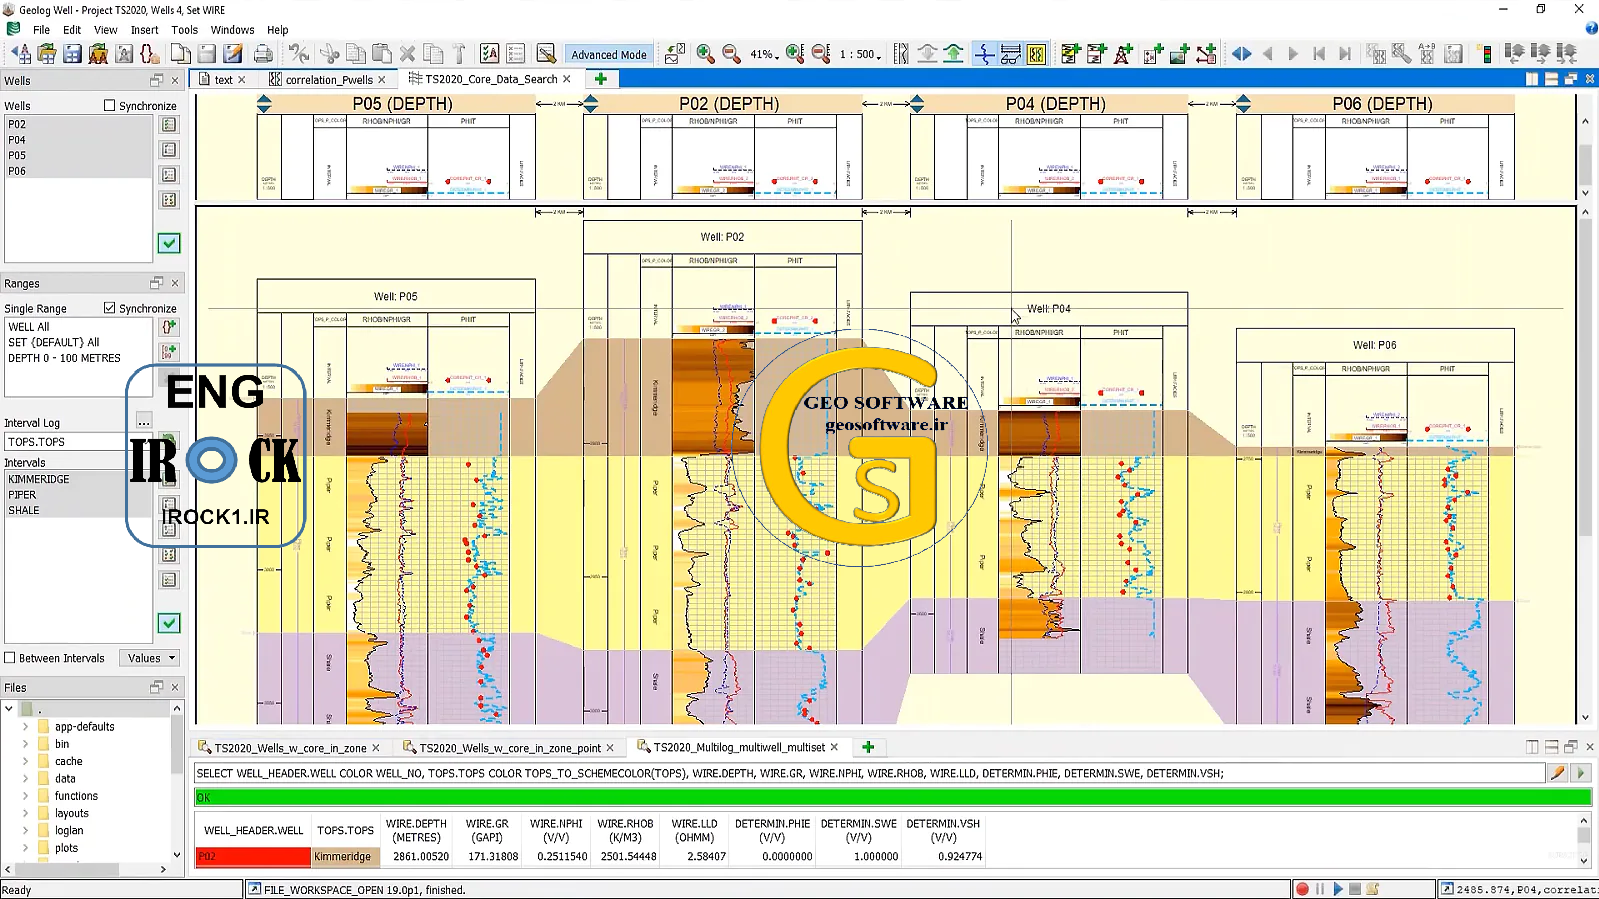This screenshot has width=1599, height=899.
Task: Open the File menu
Action: [41, 30]
